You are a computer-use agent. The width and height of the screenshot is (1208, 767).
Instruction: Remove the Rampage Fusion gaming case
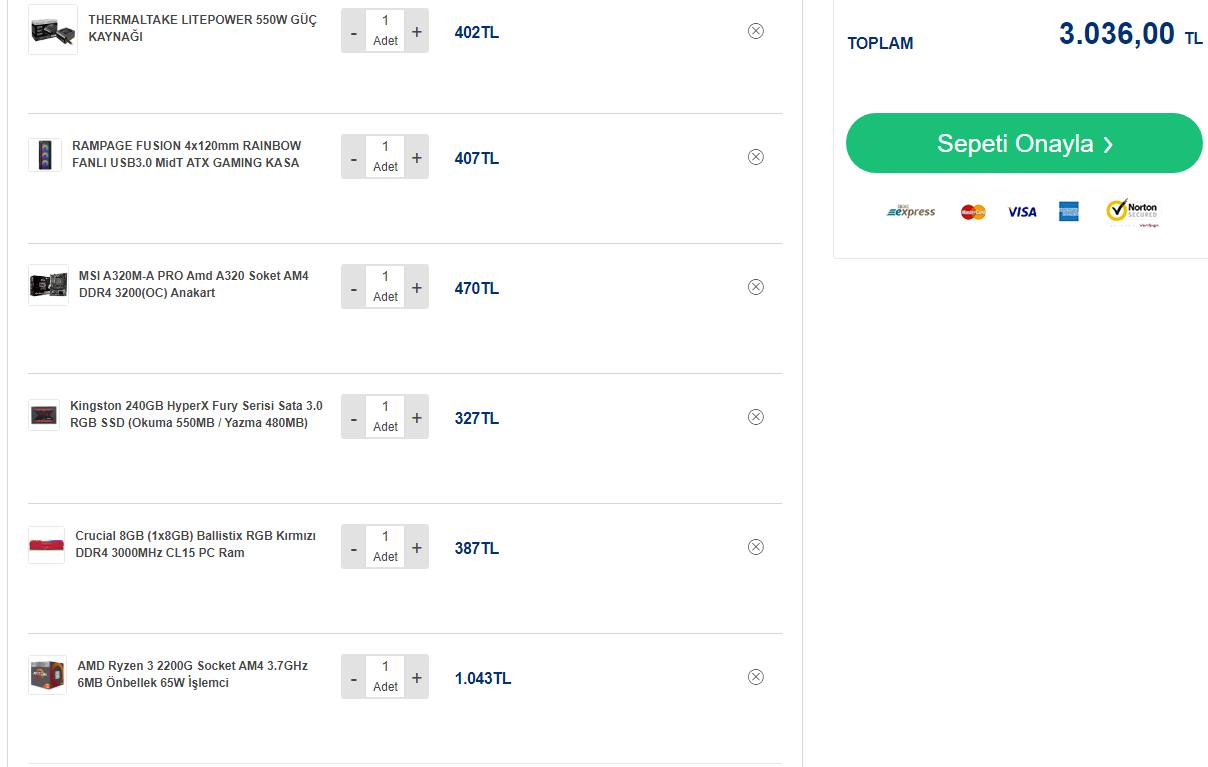pyautogui.click(x=756, y=157)
